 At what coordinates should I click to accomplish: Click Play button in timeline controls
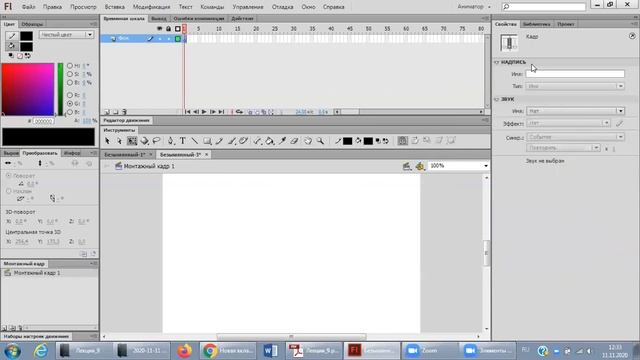[204, 112]
